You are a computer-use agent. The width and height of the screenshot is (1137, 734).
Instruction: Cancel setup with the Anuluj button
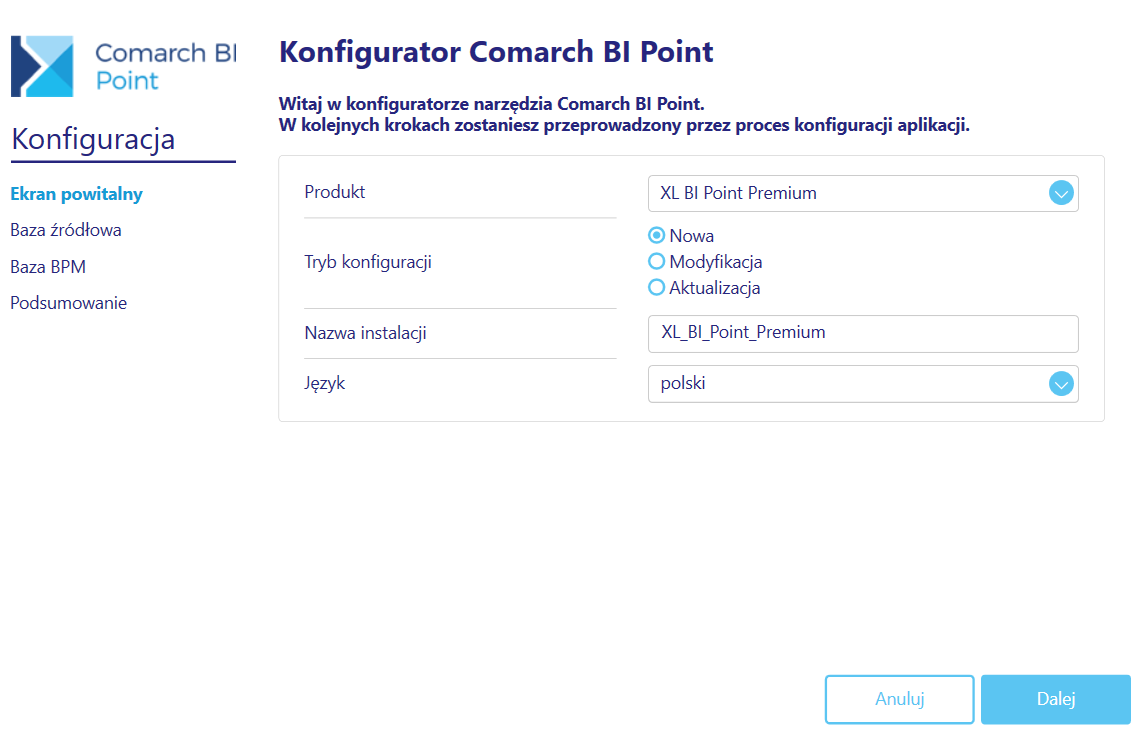tap(899, 699)
